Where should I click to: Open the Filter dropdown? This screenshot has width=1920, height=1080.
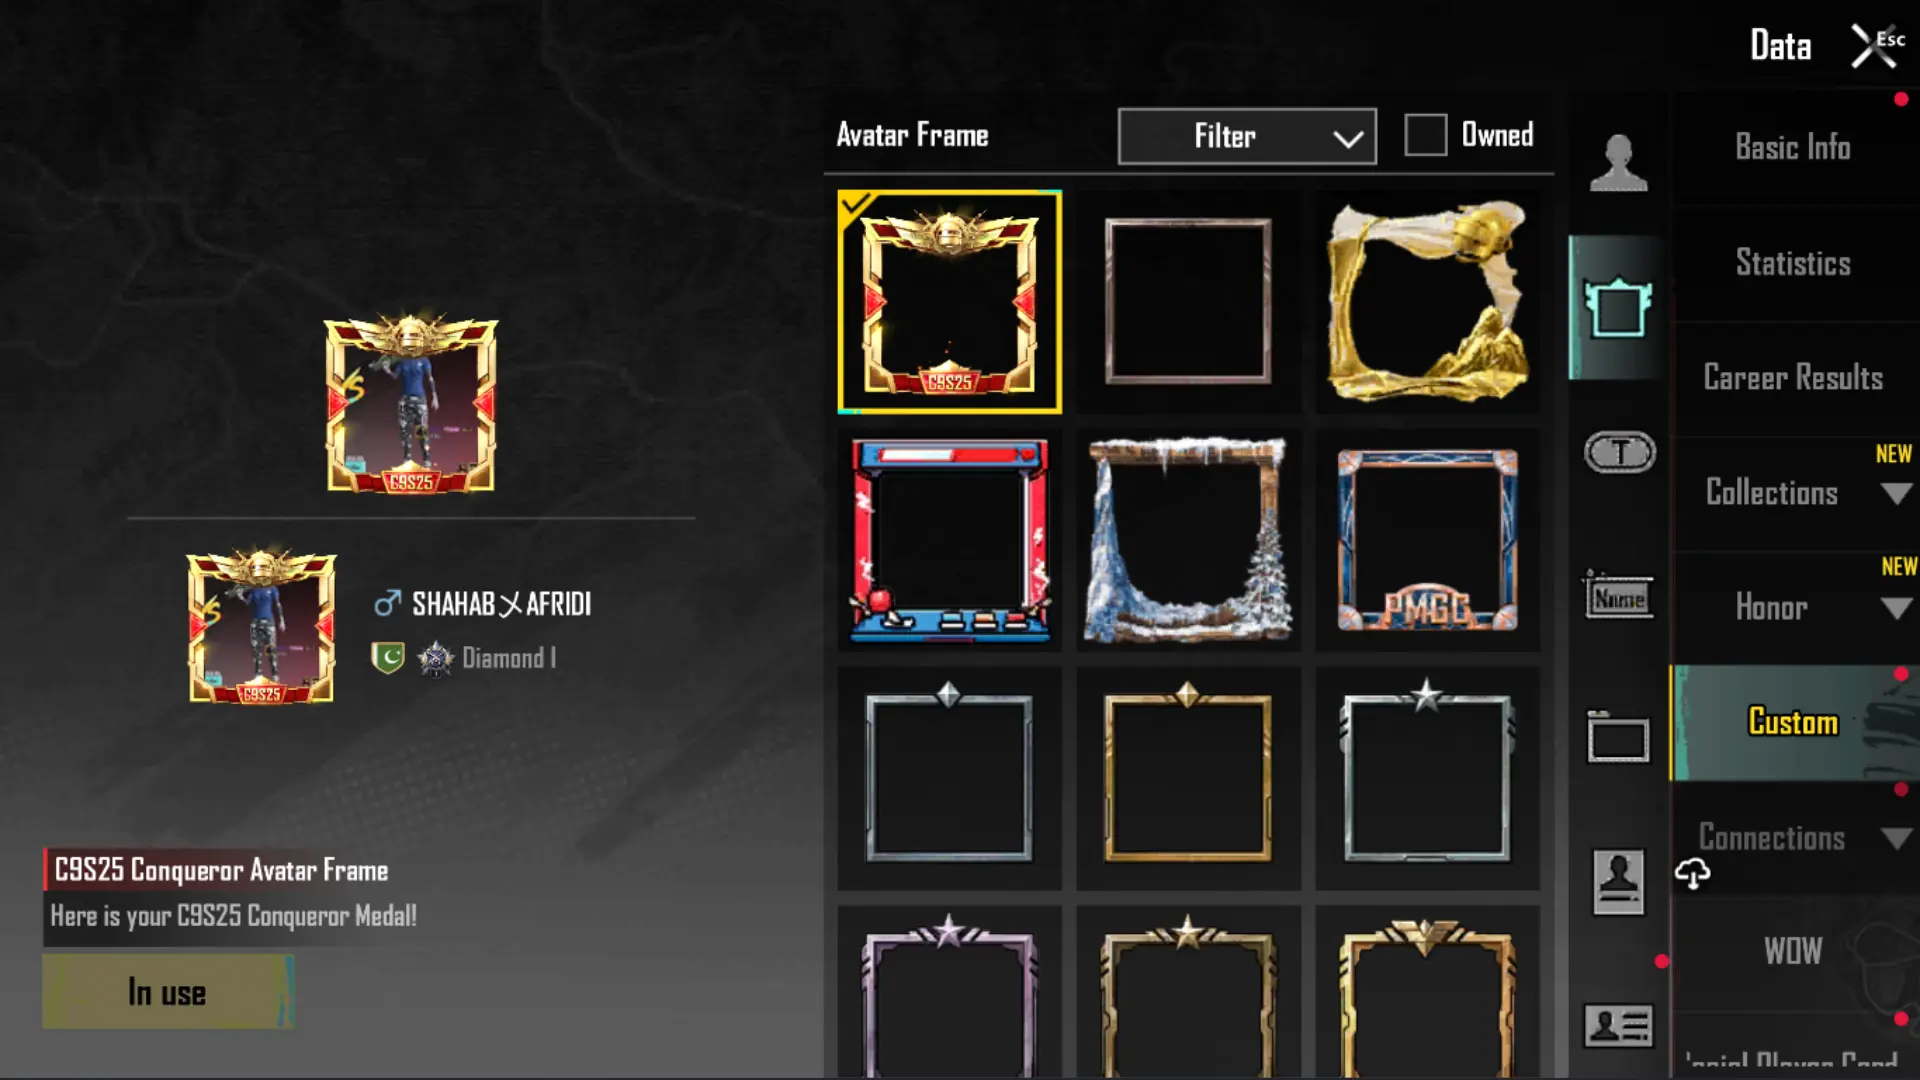[x=1247, y=136]
